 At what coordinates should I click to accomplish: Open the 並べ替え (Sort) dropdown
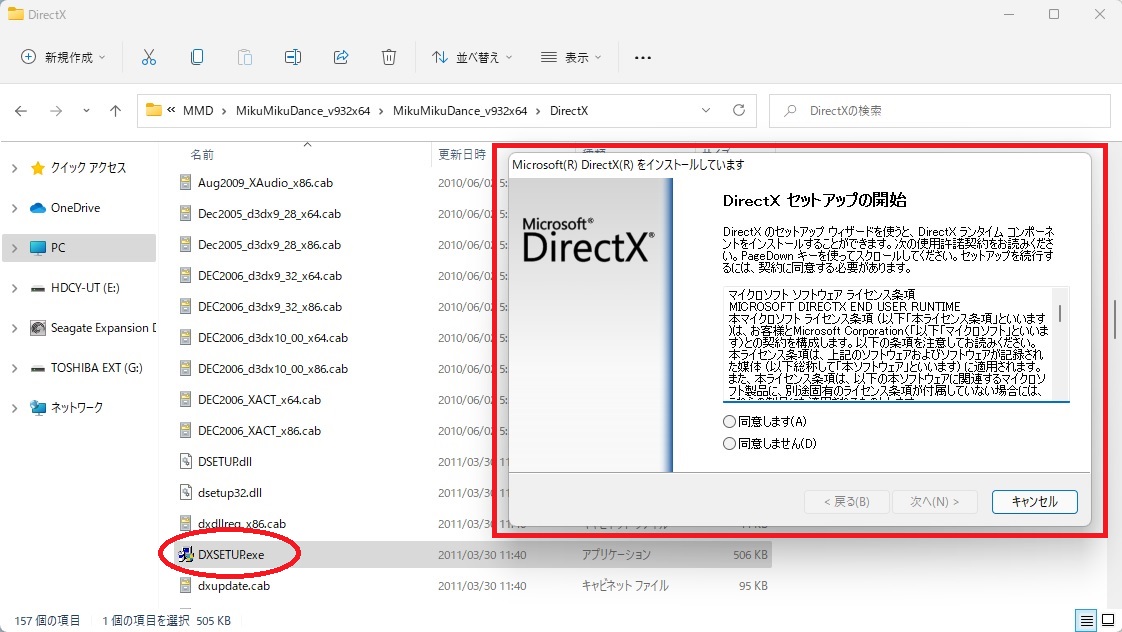pos(472,57)
